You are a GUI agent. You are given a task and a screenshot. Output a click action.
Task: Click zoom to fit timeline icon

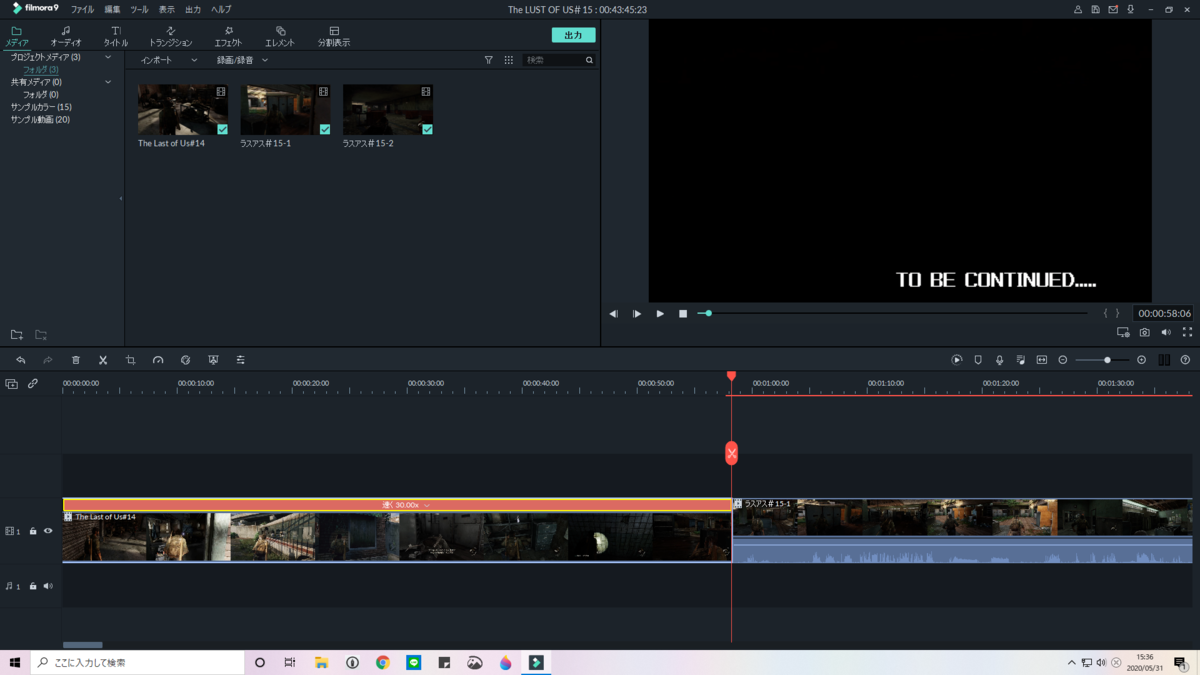click(x=1042, y=360)
